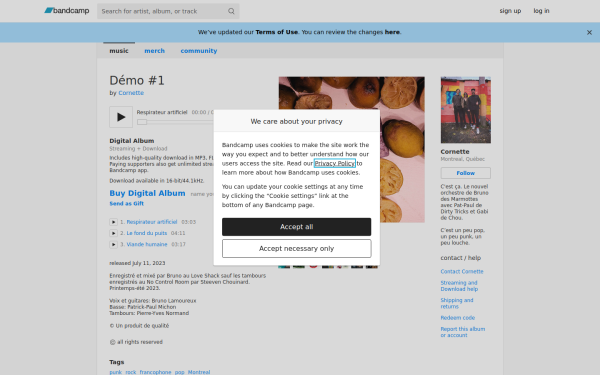Click Accept necessary only button
Viewport: 600px width, 375px height.
(297, 248)
